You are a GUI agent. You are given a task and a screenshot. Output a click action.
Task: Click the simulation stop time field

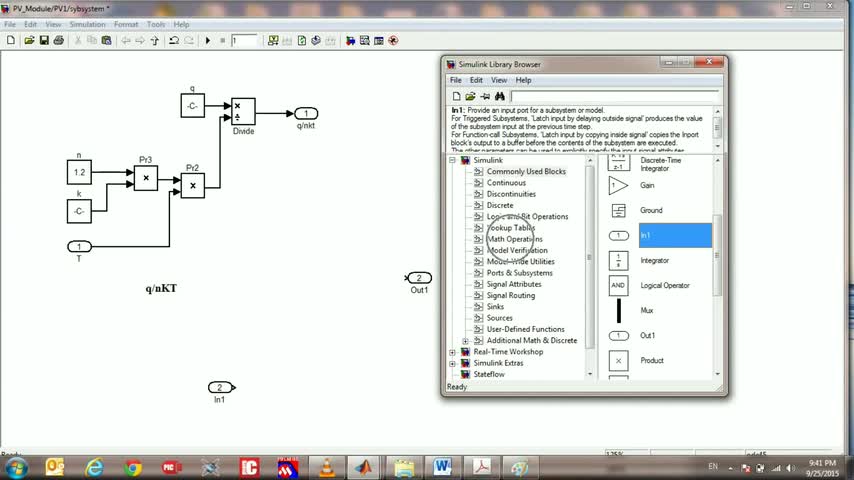pos(243,41)
